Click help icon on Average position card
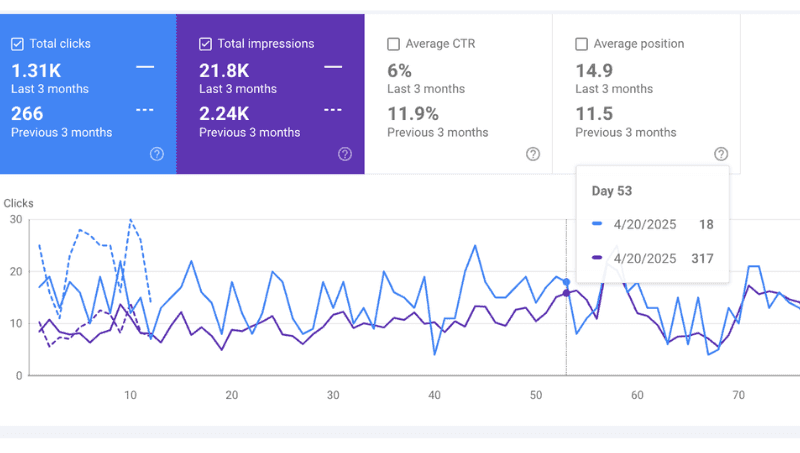 [x=721, y=154]
